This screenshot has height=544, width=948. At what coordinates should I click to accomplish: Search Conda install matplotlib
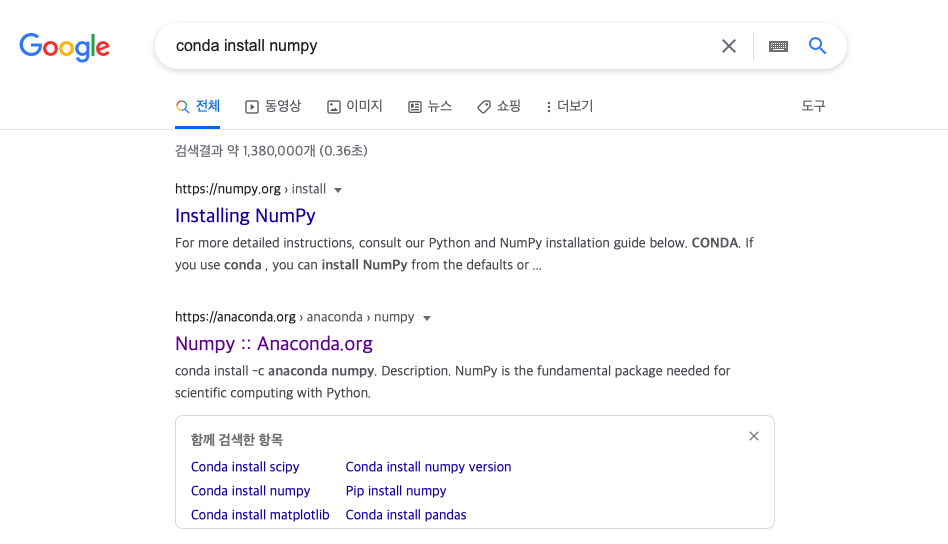260,515
